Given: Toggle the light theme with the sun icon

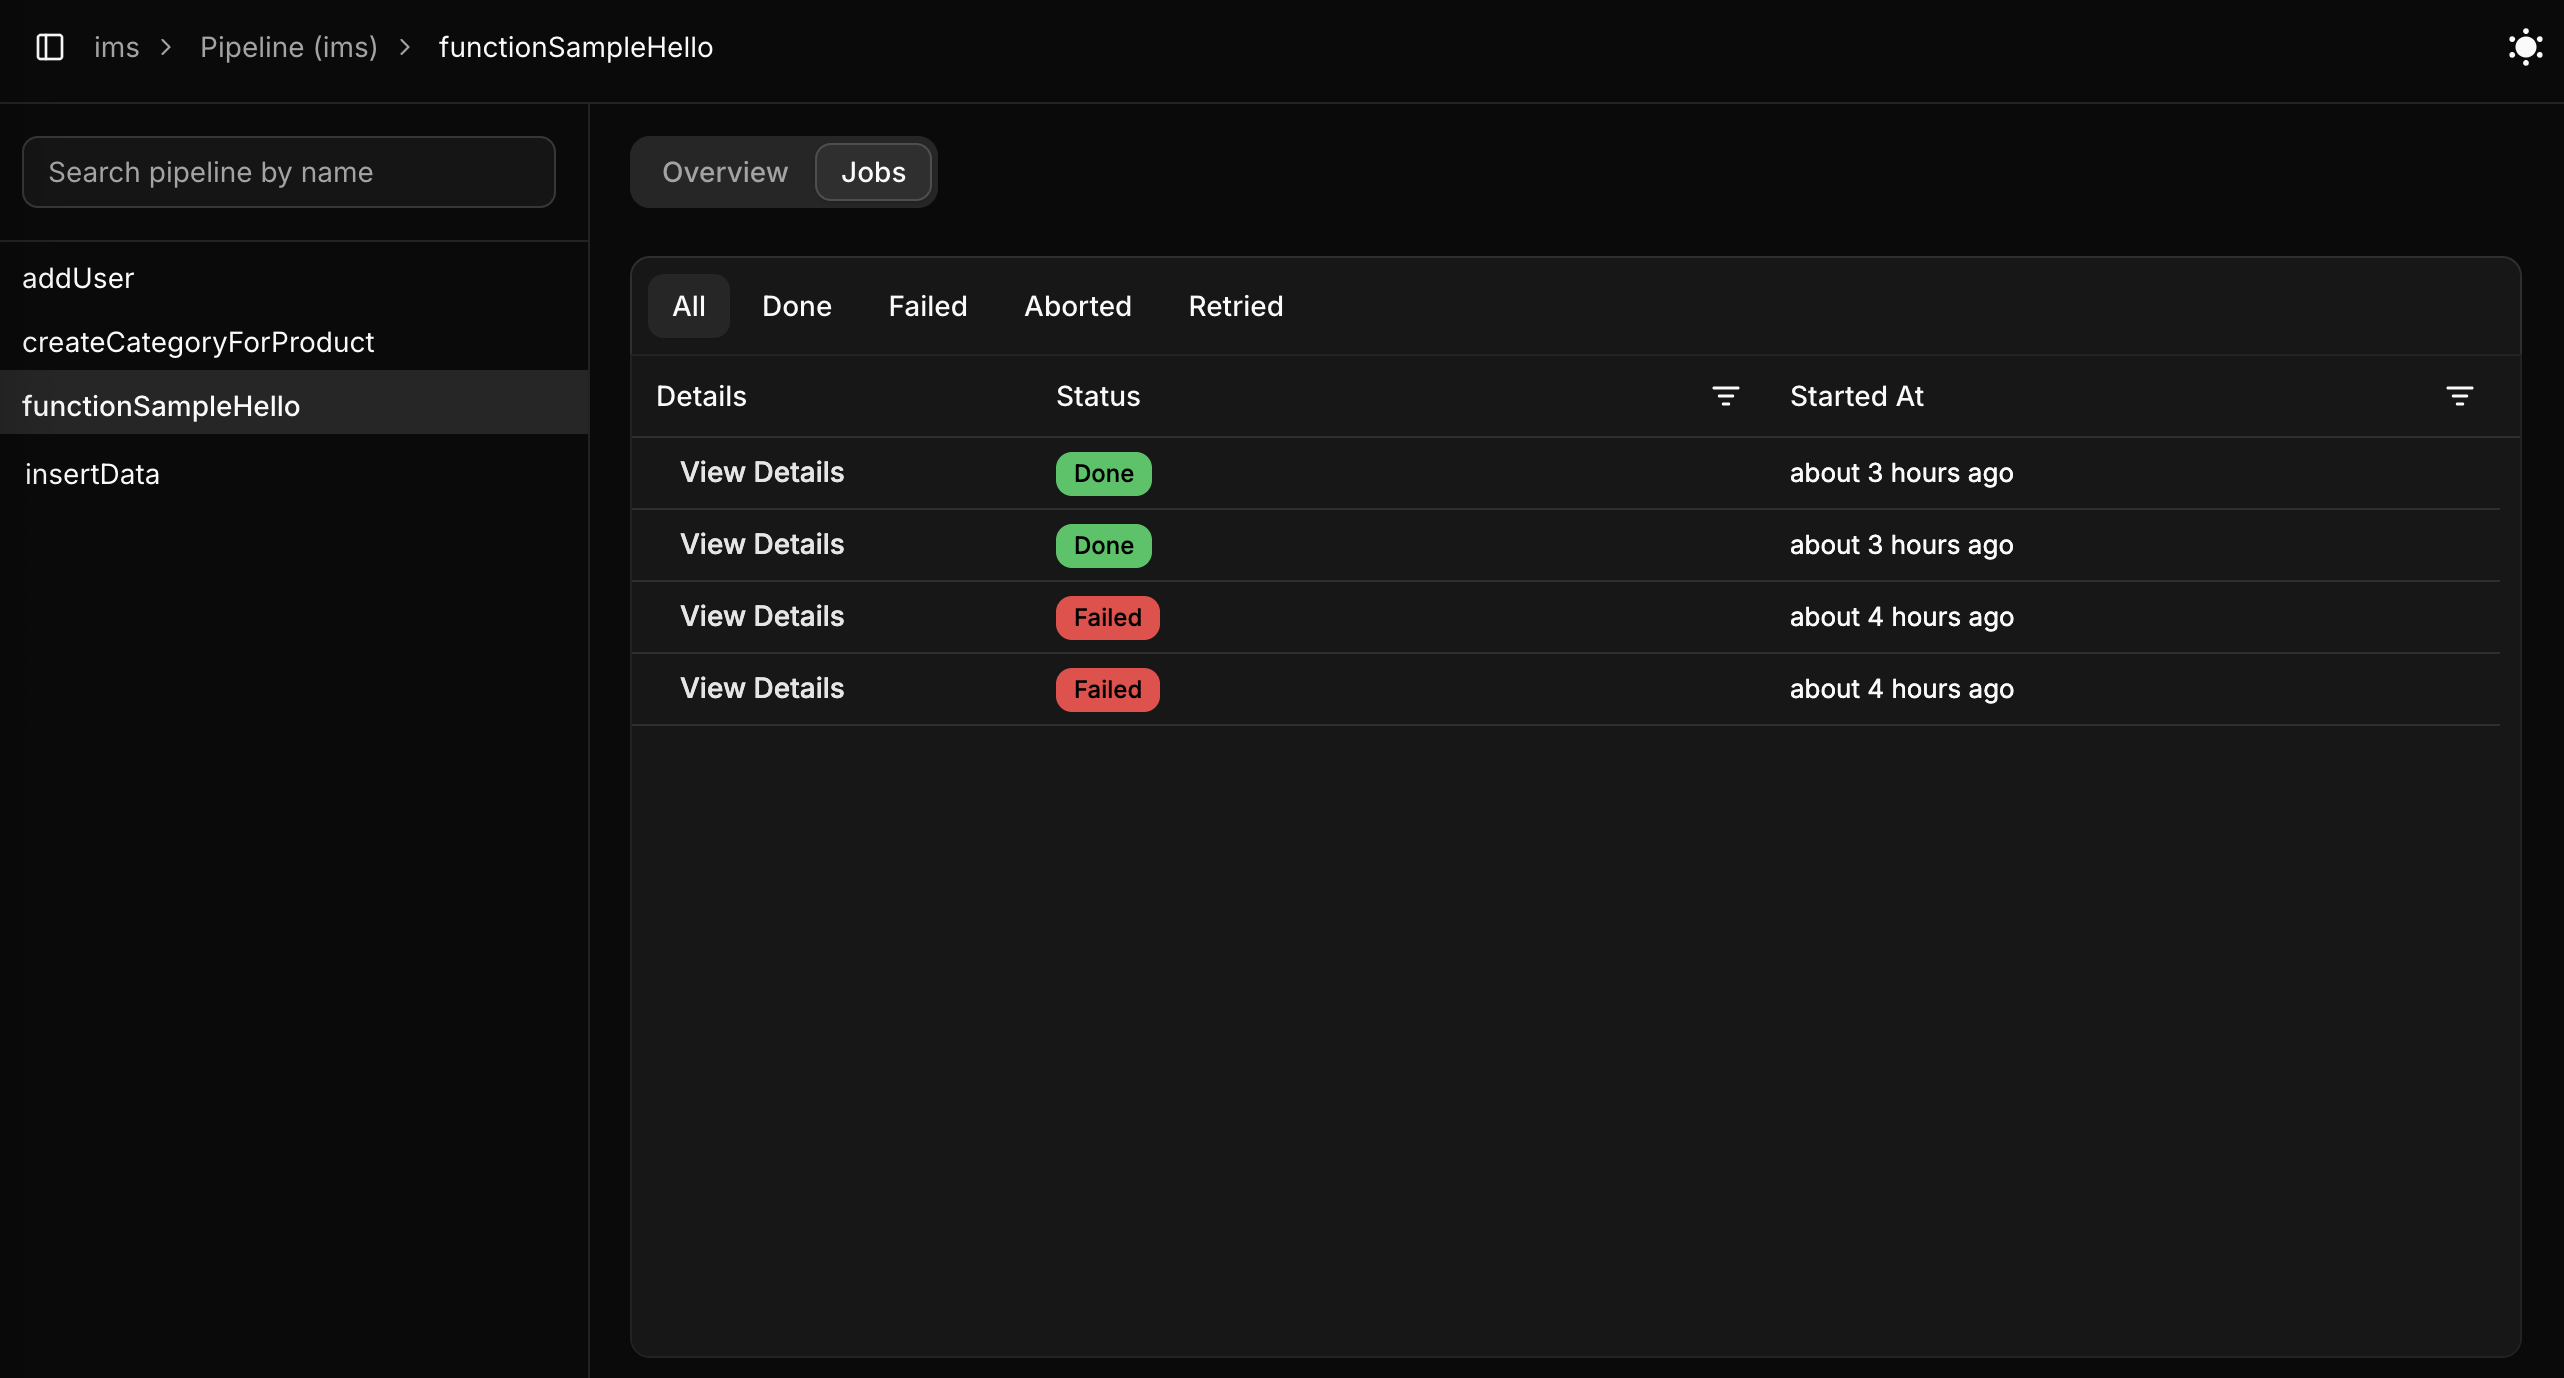Looking at the screenshot, I should coord(2526,47).
